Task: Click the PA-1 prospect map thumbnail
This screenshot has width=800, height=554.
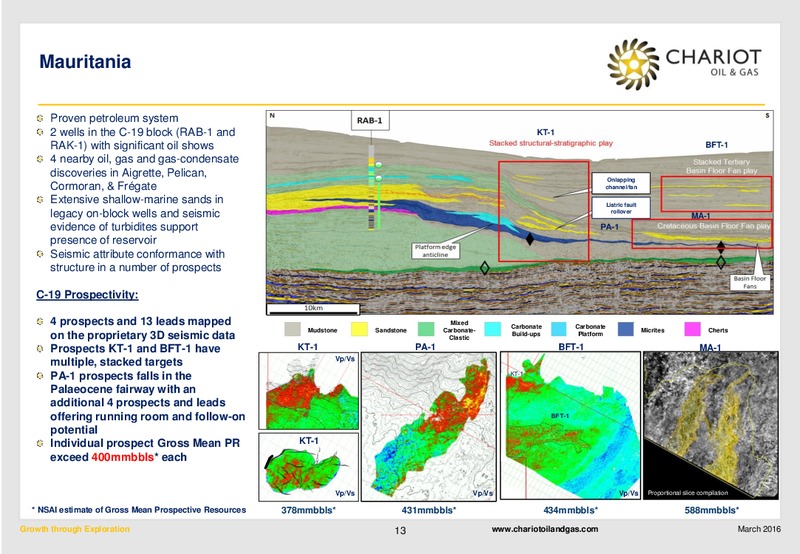Action: pos(429,426)
